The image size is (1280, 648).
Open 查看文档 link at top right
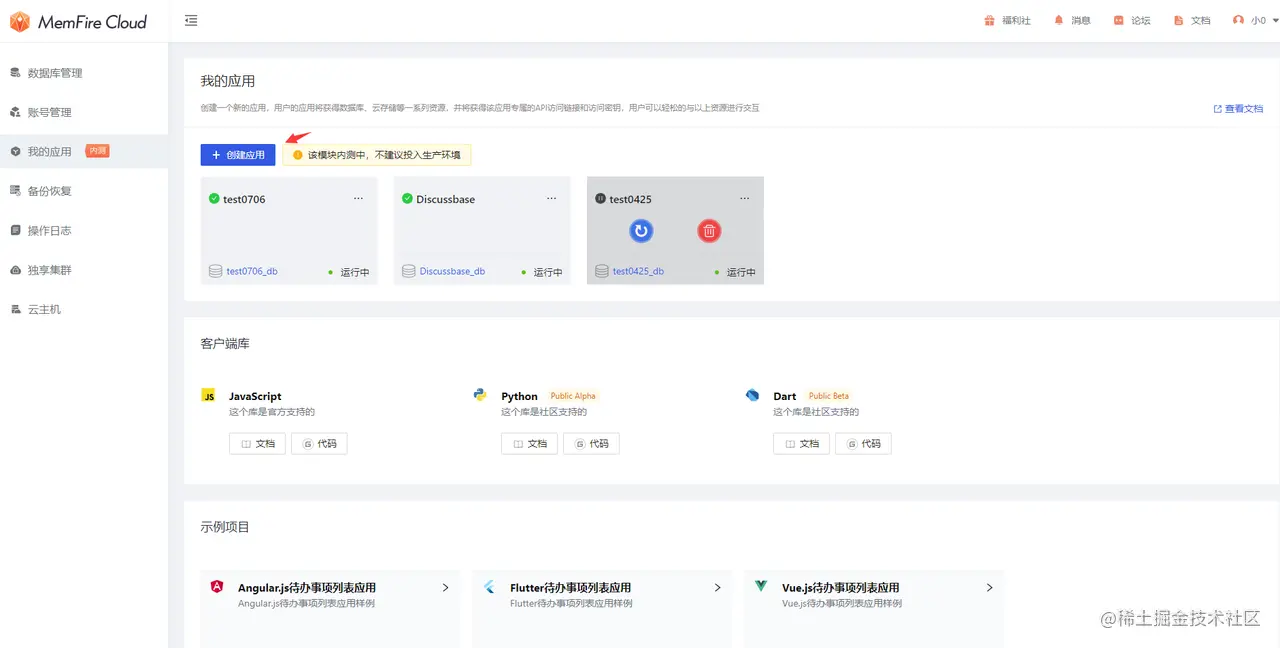[x=1238, y=109]
